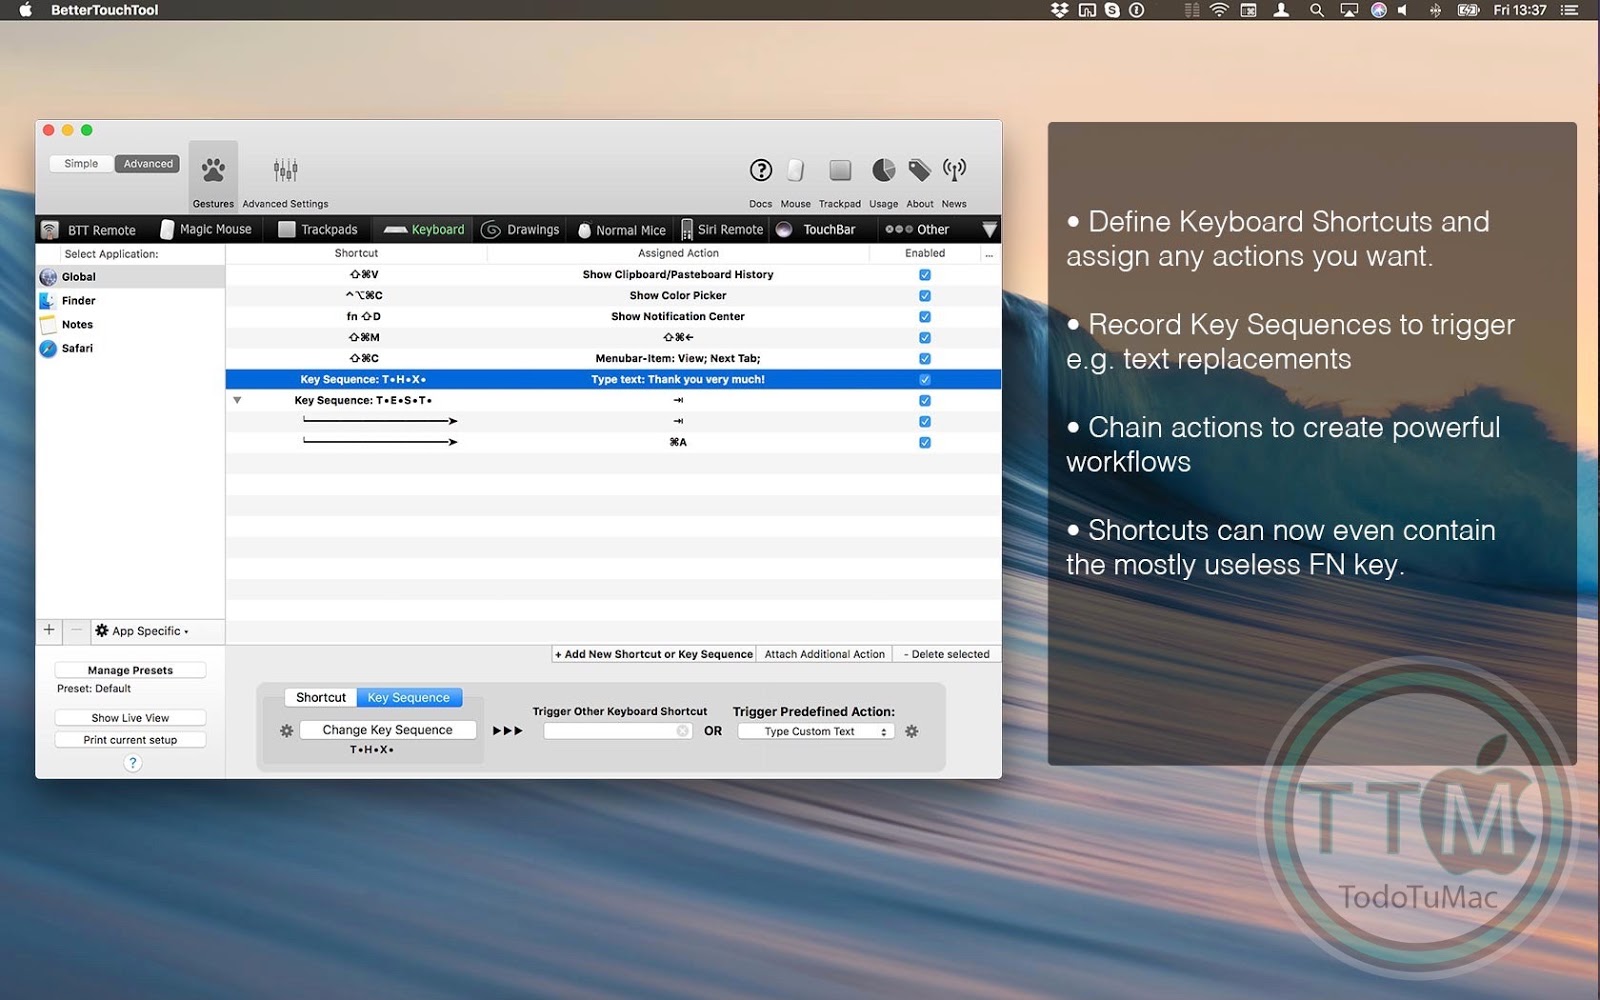1600x1000 pixels.
Task: Click gear icon beside Change Key Sequence
Action: coord(286,731)
